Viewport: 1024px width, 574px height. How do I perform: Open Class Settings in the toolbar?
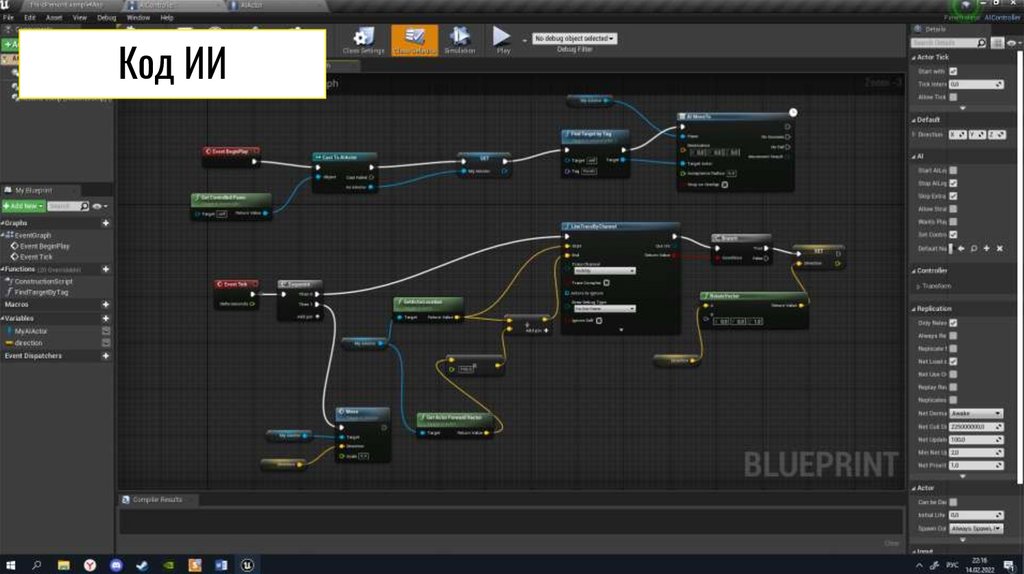click(363, 40)
